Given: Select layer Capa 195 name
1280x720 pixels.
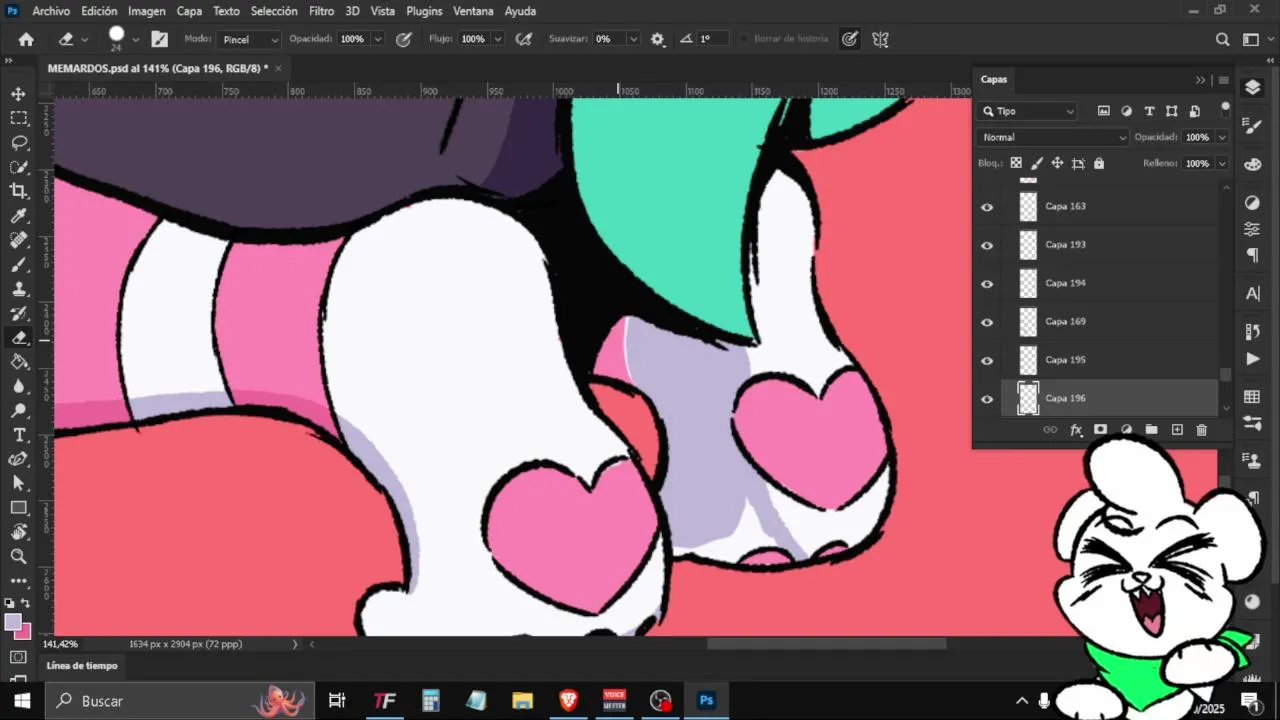Looking at the screenshot, I should (x=1066, y=360).
